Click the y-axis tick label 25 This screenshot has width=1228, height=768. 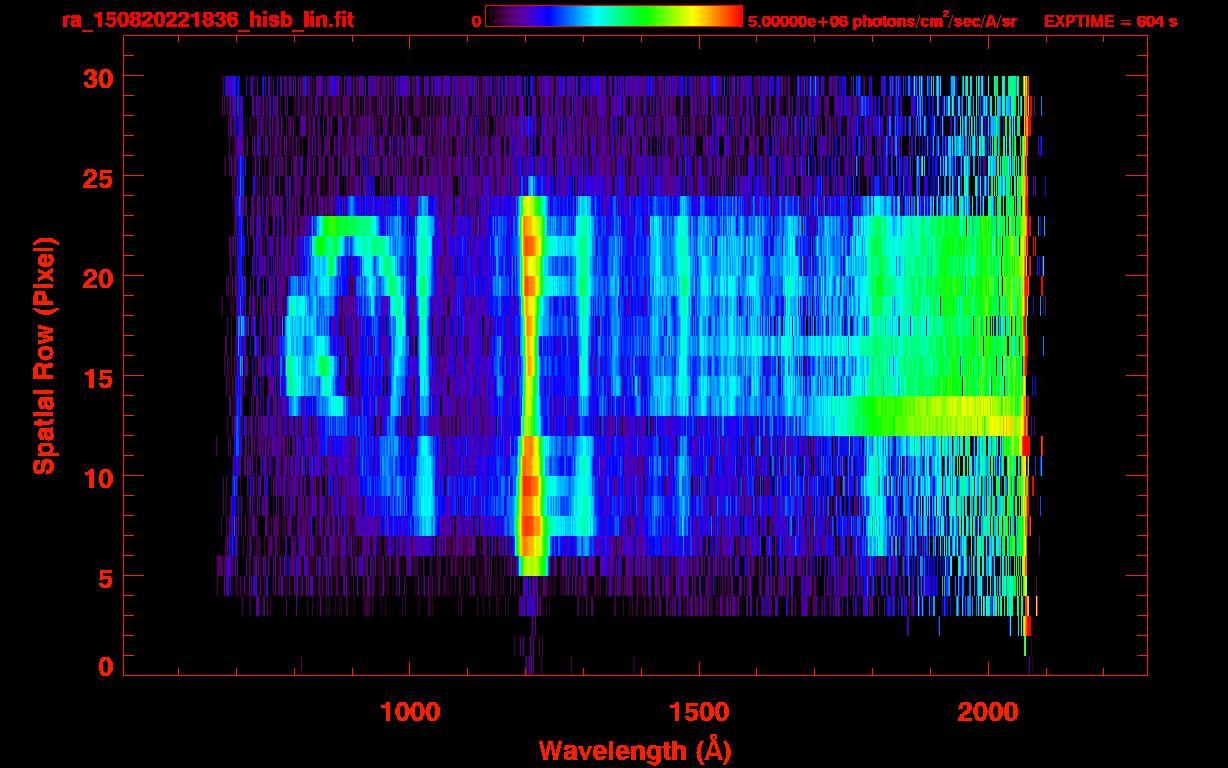[x=97, y=177]
